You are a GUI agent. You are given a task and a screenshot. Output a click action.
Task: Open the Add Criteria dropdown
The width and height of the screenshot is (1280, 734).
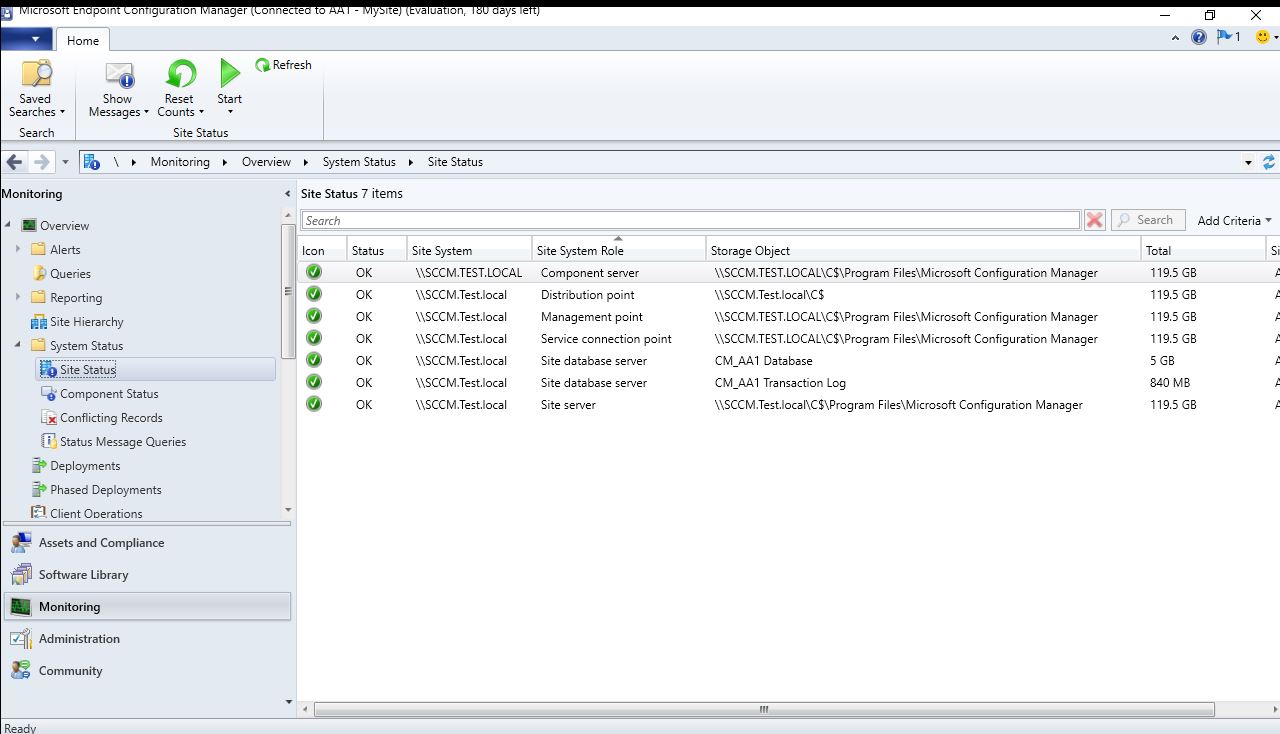coord(1234,219)
